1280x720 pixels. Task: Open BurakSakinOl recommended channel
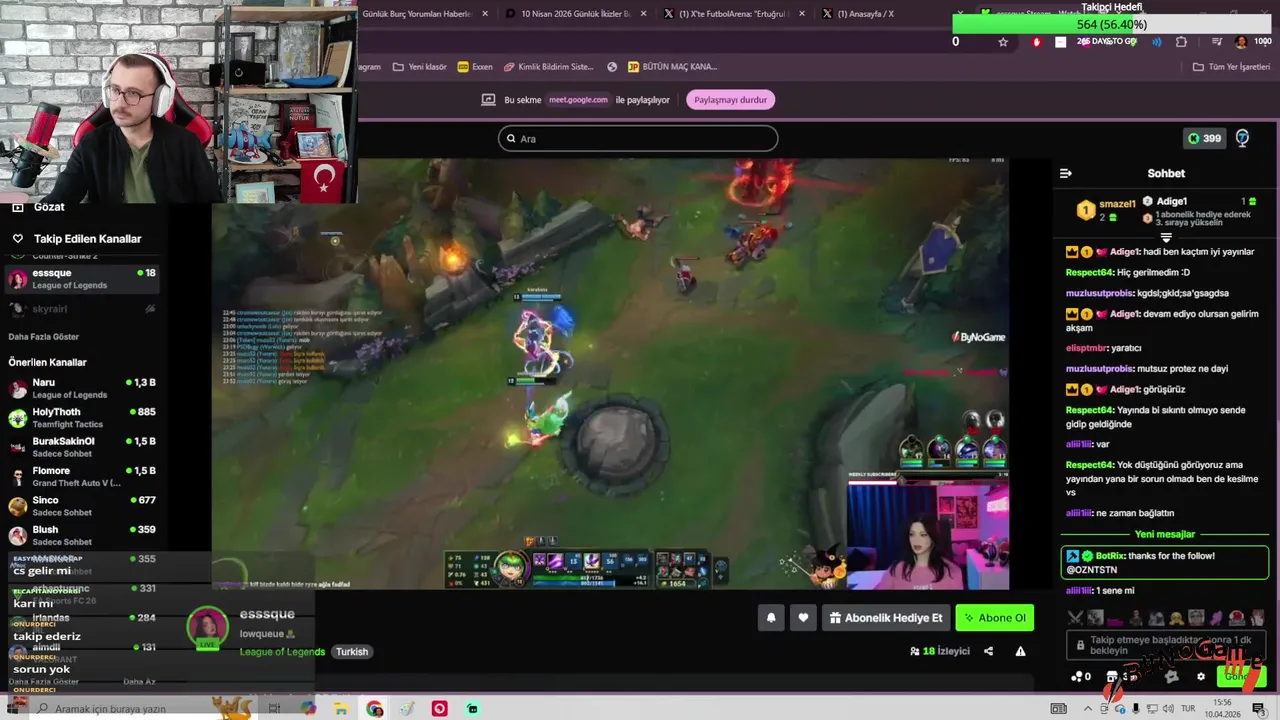pos(82,447)
